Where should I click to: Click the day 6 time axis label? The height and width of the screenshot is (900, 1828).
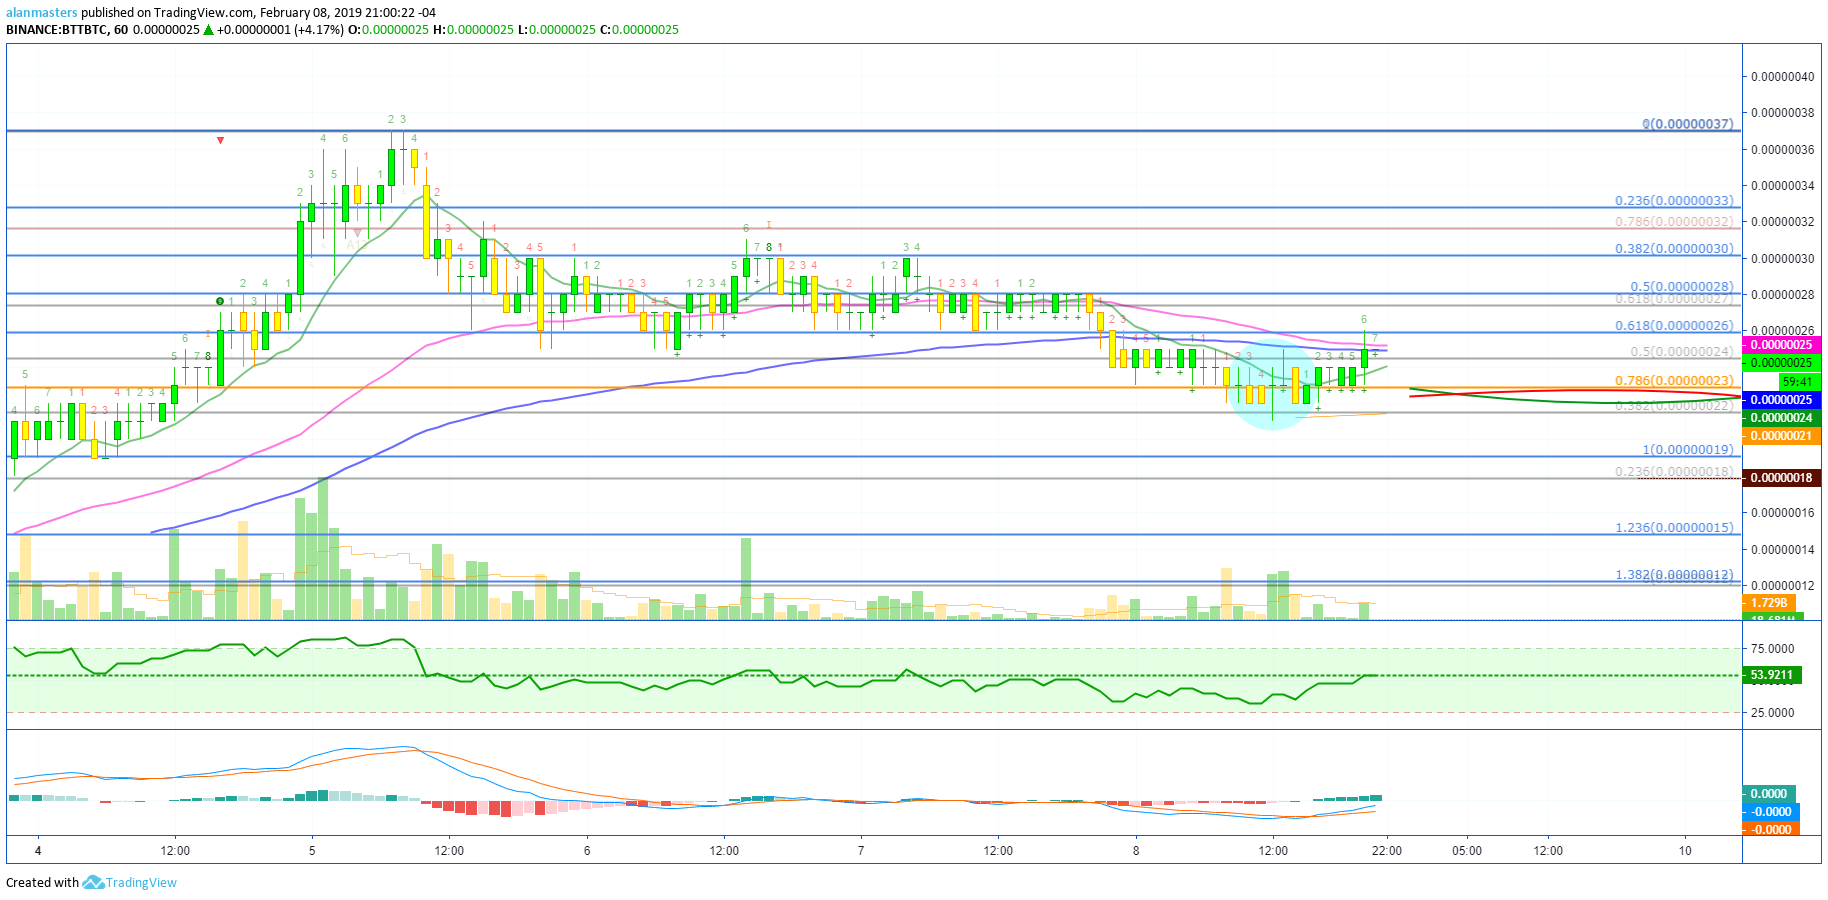pyautogui.click(x=587, y=851)
